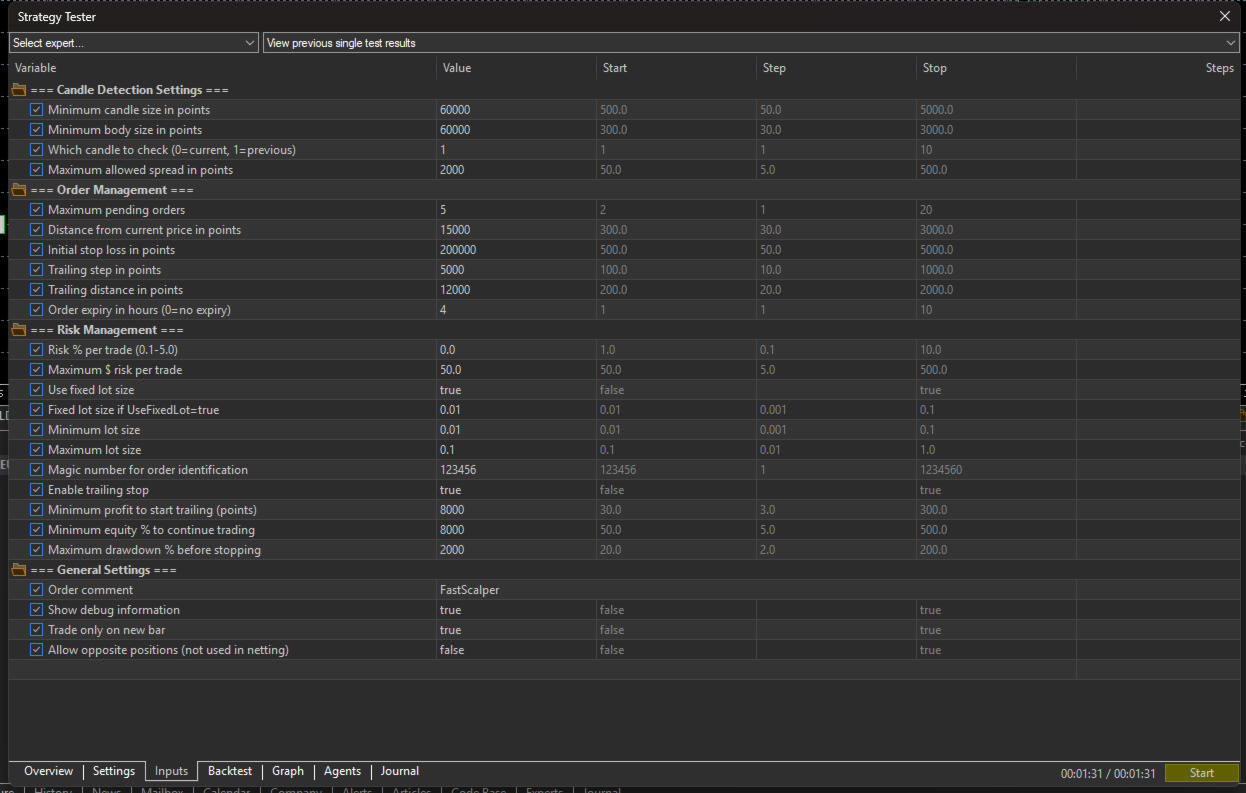Open the Journal tab
Image resolution: width=1246 pixels, height=793 pixels.
(x=400, y=771)
